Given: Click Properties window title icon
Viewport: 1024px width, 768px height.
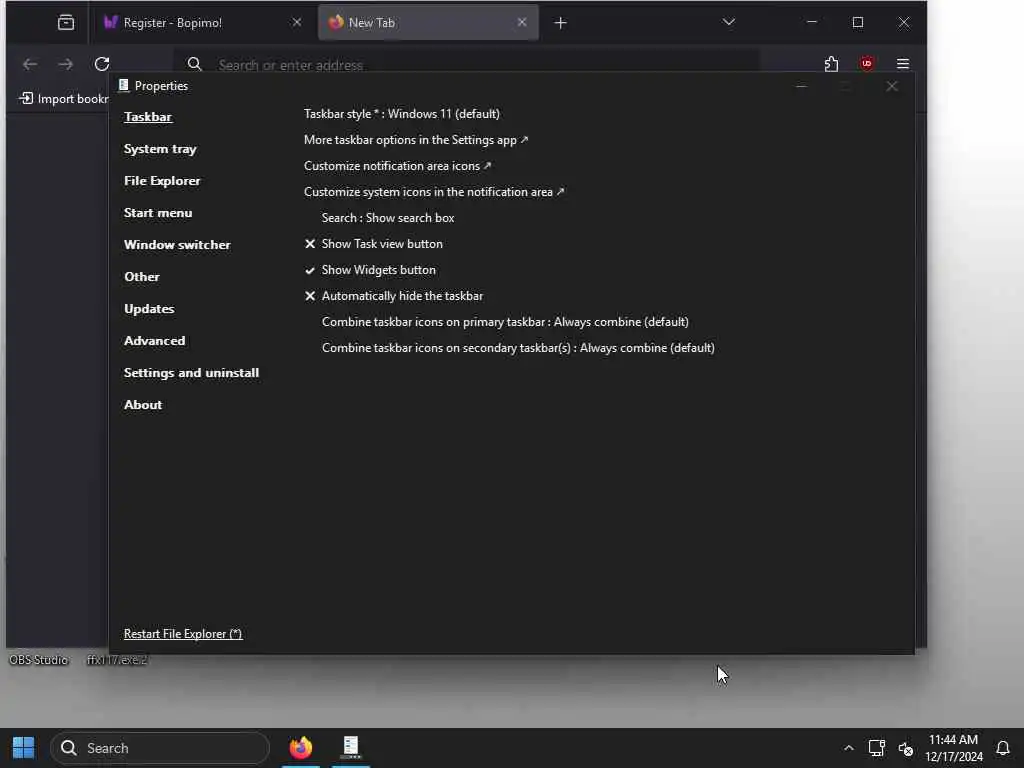Looking at the screenshot, I should point(123,85).
